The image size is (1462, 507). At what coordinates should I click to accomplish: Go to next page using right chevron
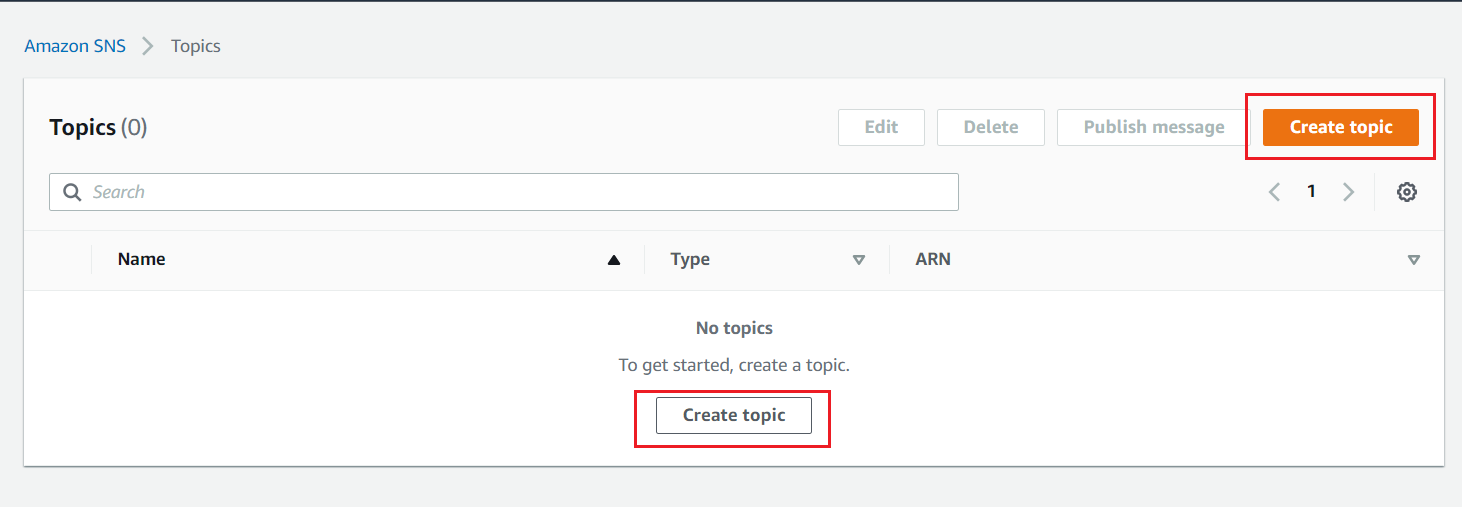click(1348, 192)
